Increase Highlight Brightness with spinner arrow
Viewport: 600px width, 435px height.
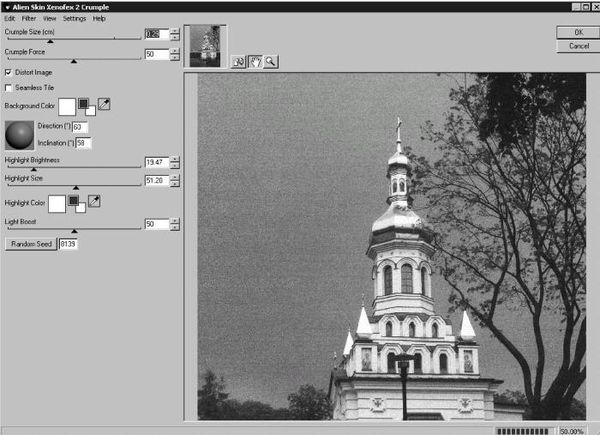[x=176, y=158]
